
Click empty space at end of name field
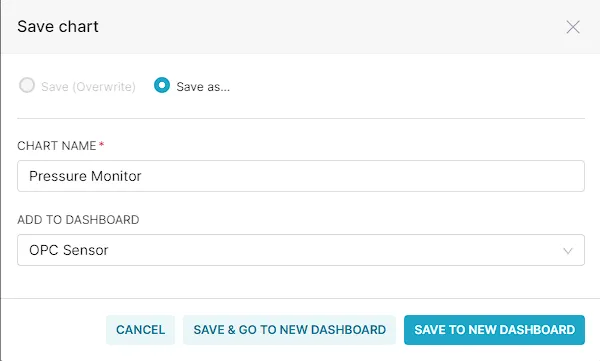pyautogui.click(x=364, y=176)
